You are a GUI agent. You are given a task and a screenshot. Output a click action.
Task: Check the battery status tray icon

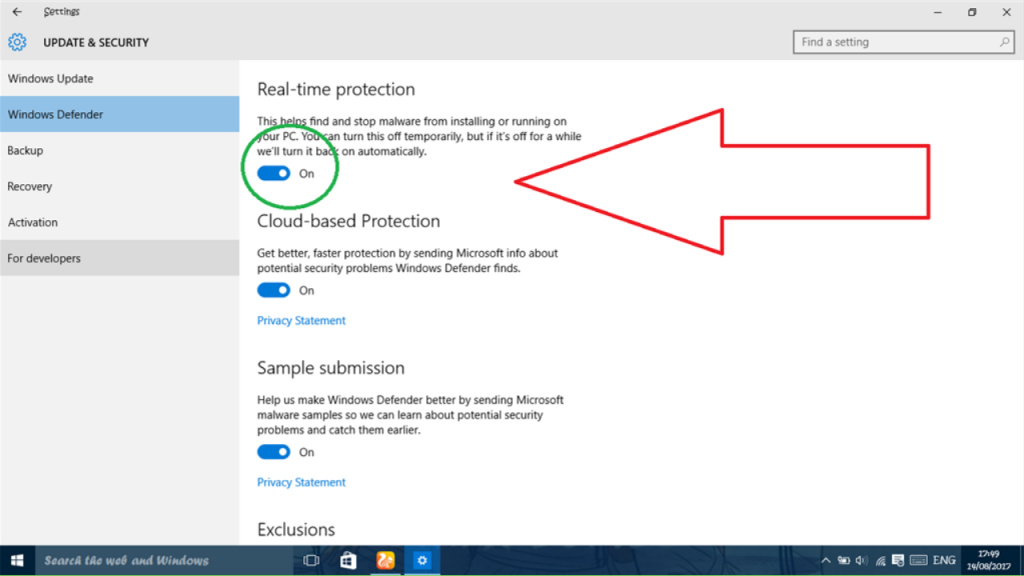click(844, 560)
